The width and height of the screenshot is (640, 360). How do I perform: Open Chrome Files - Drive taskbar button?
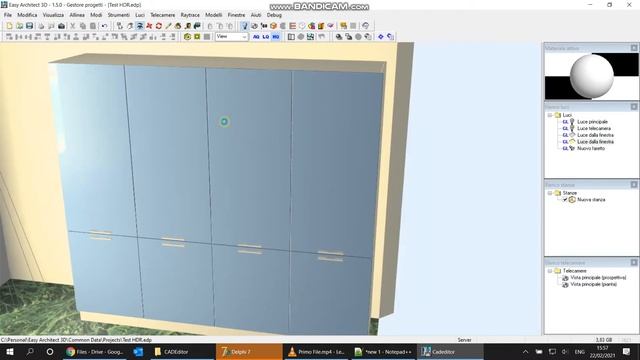[95, 351]
